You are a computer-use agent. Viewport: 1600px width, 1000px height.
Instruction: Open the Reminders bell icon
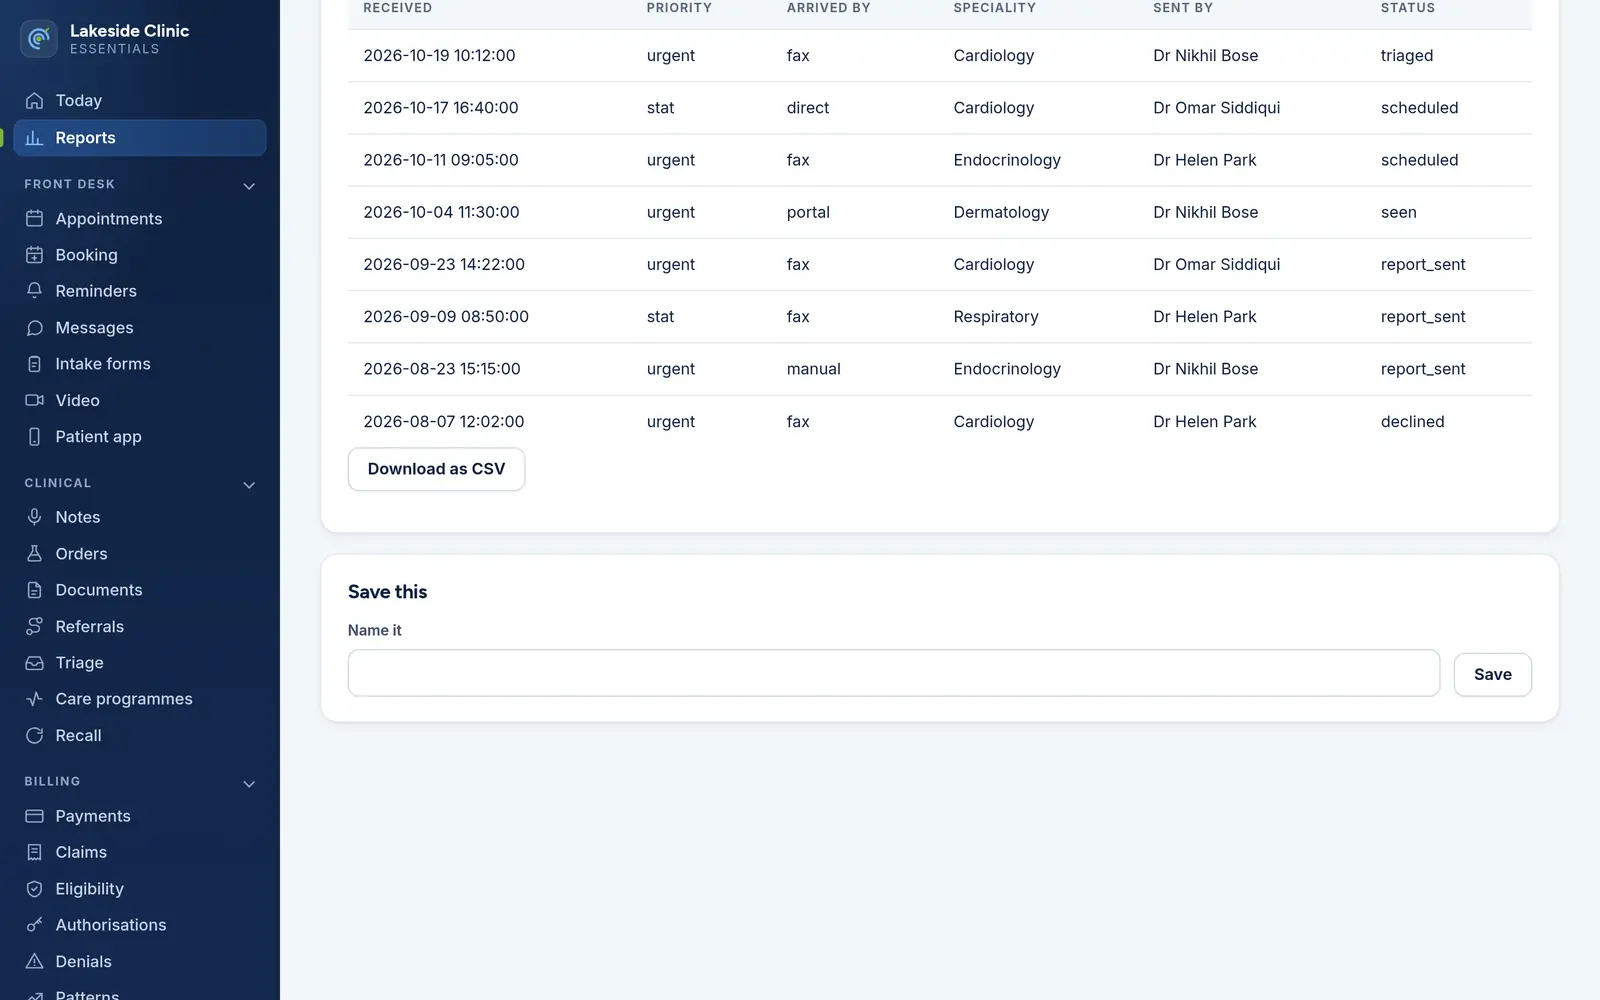(x=34, y=291)
